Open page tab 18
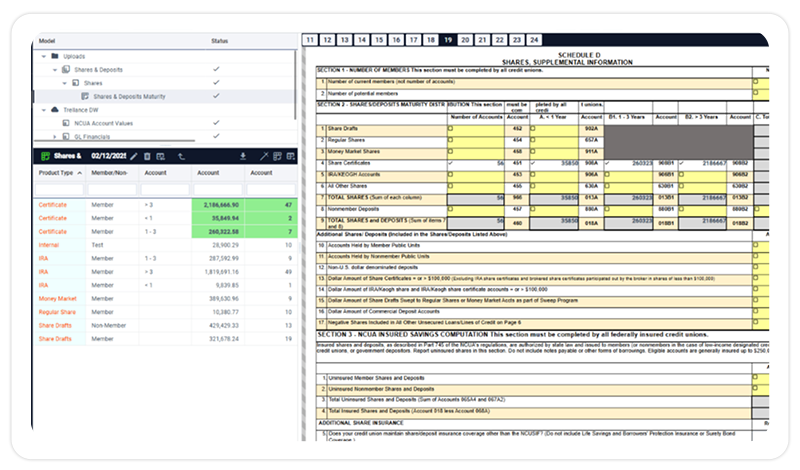The height and width of the screenshot is (470, 800). pyautogui.click(x=431, y=40)
